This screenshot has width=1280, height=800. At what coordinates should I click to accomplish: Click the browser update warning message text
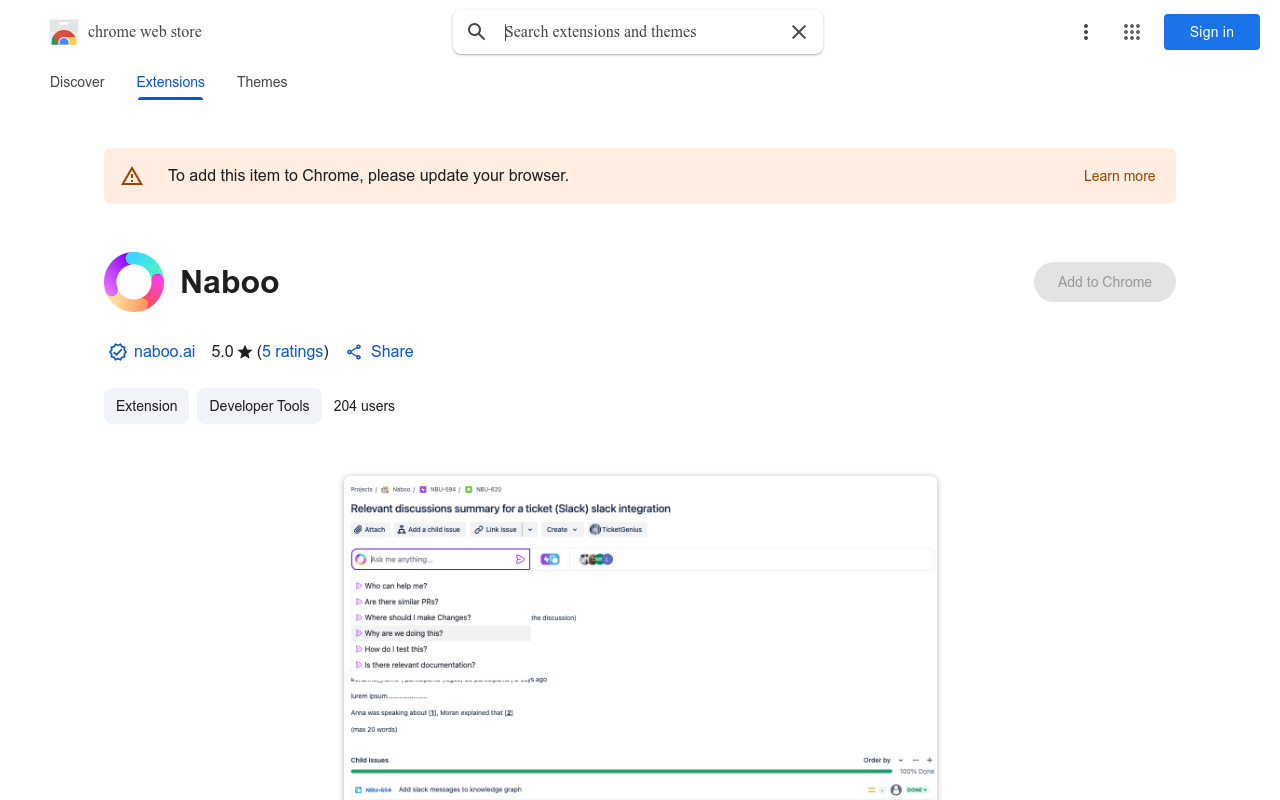[x=368, y=176]
